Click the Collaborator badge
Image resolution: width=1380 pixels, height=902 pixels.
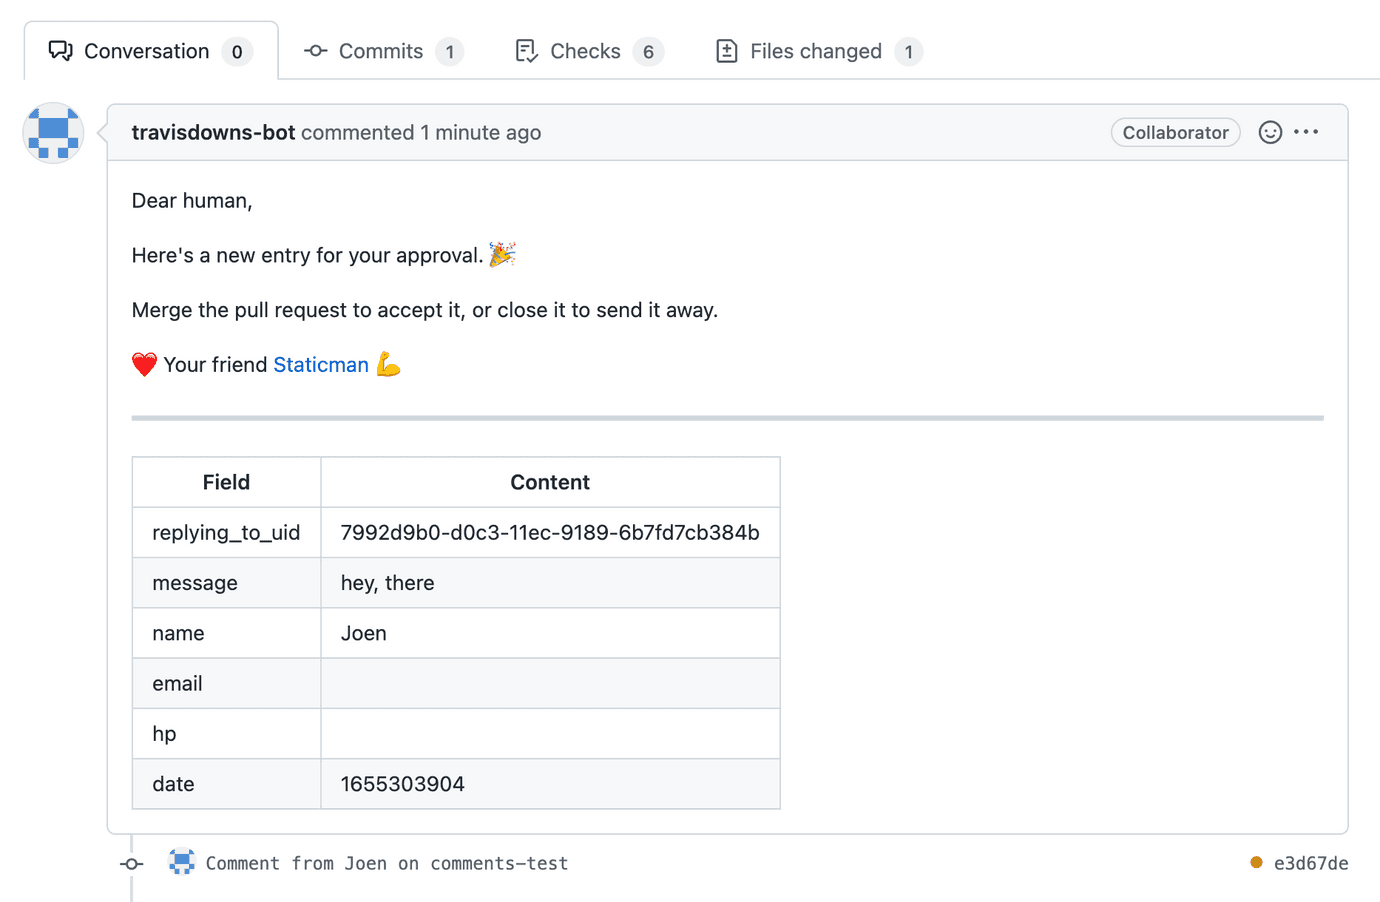coord(1175,132)
